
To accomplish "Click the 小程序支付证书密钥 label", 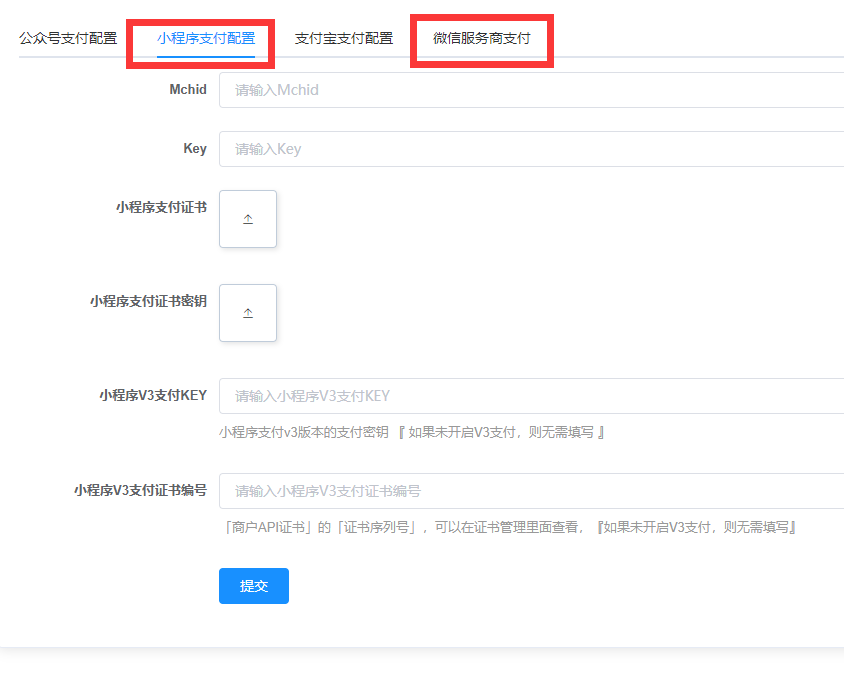I will [x=149, y=301].
